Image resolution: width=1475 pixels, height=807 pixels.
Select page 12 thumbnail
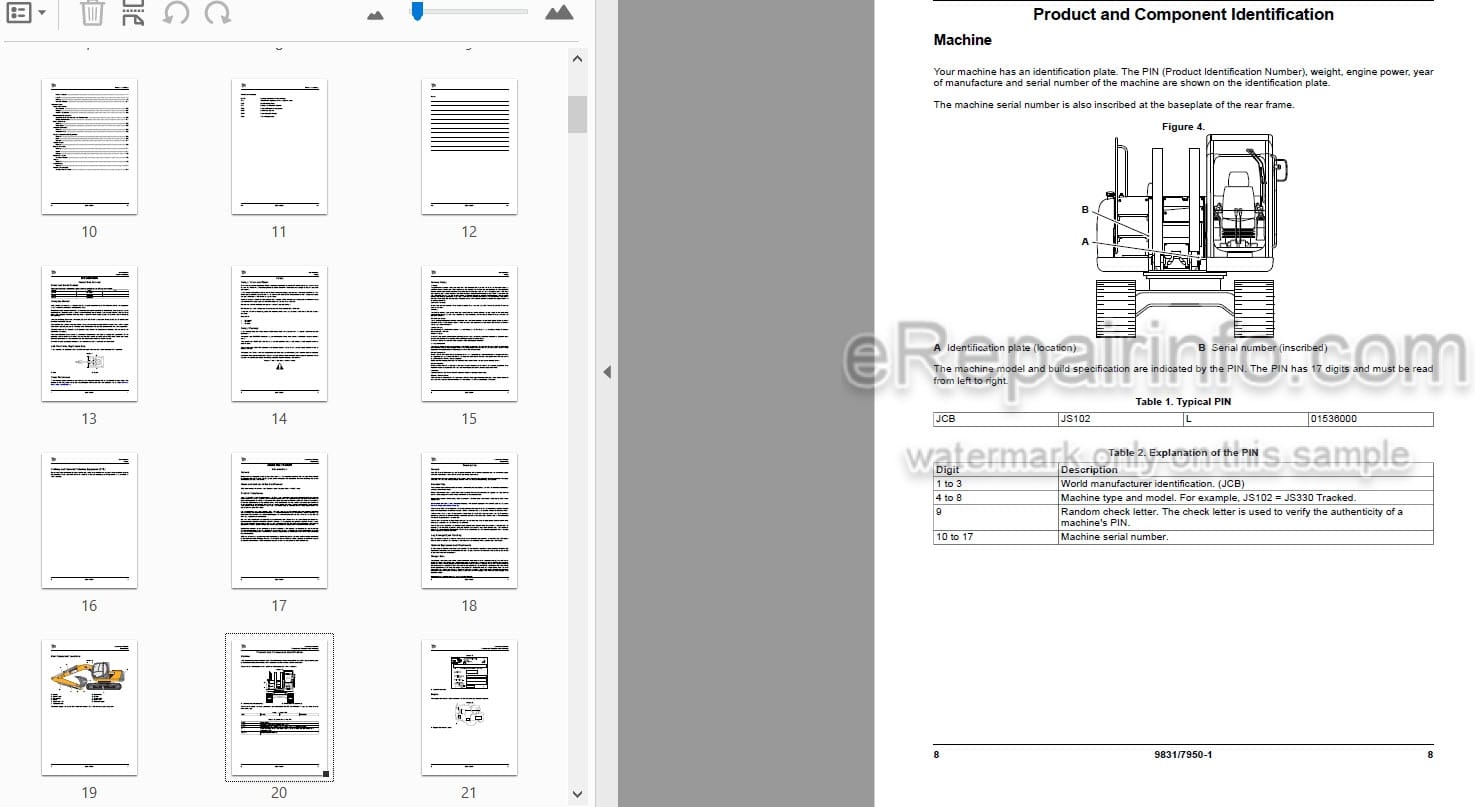pyautogui.click(x=469, y=146)
